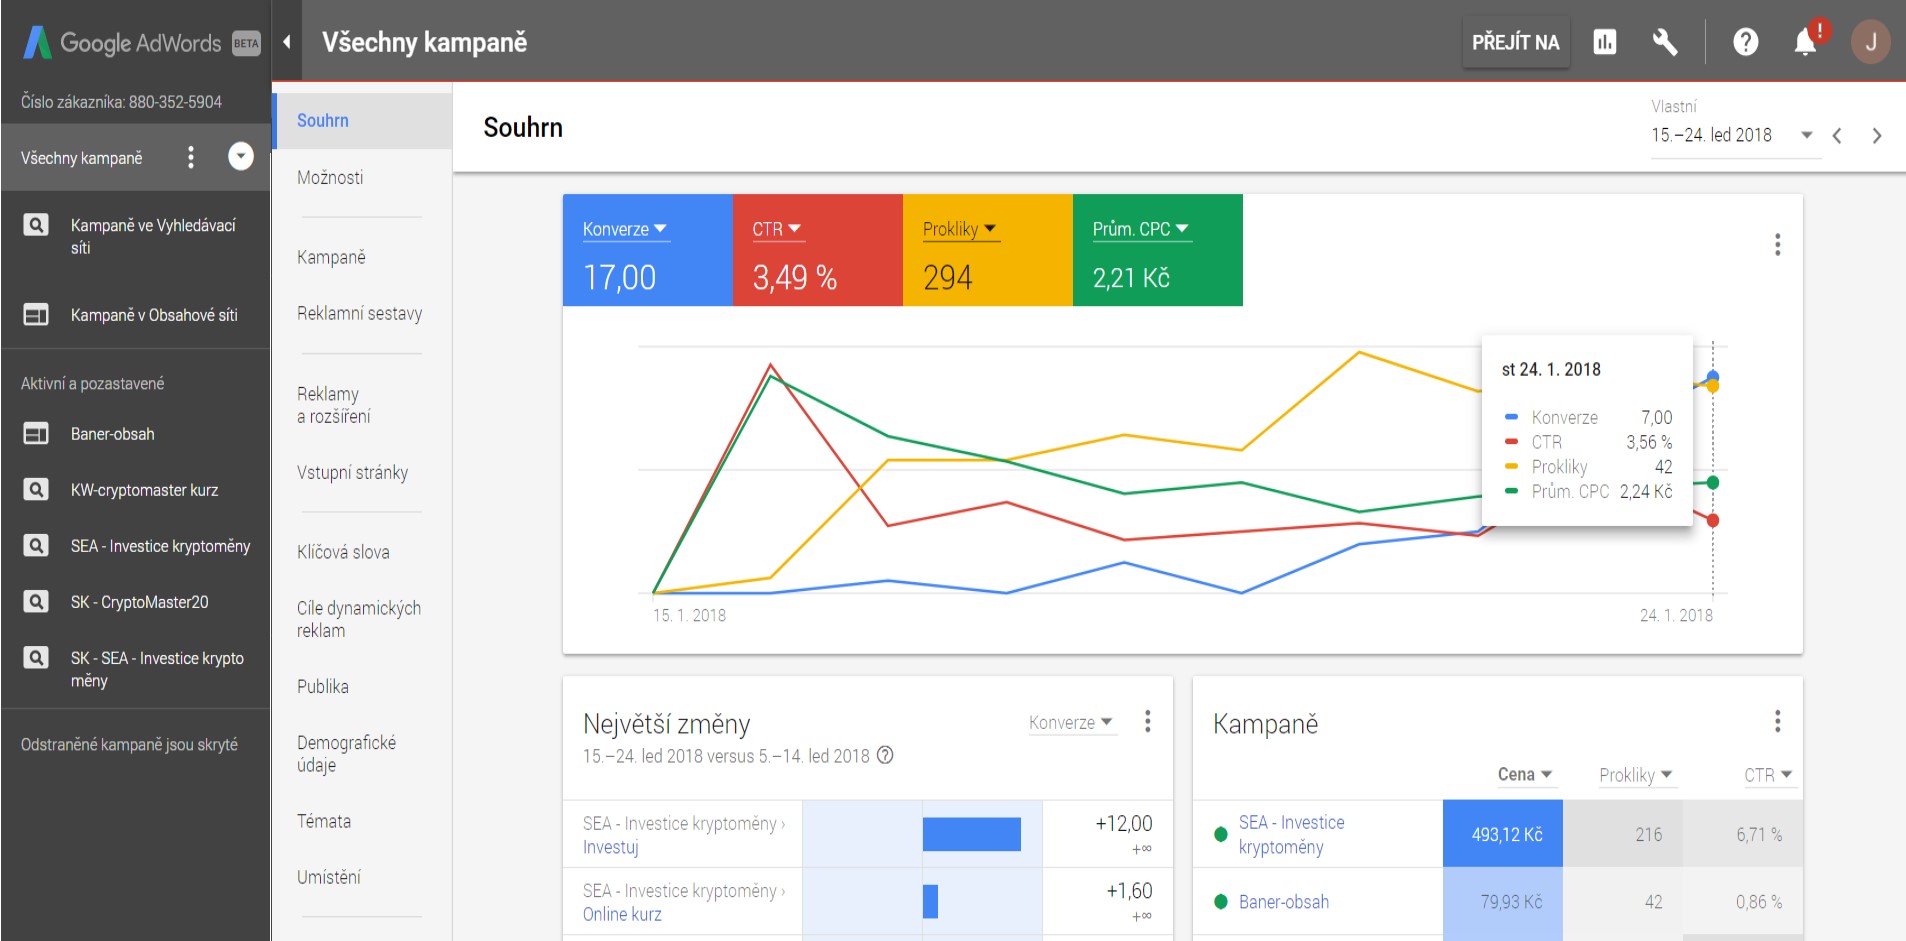Select the yellow Prokliky metric tile
1906x941 pixels.
pyautogui.click(x=988, y=250)
